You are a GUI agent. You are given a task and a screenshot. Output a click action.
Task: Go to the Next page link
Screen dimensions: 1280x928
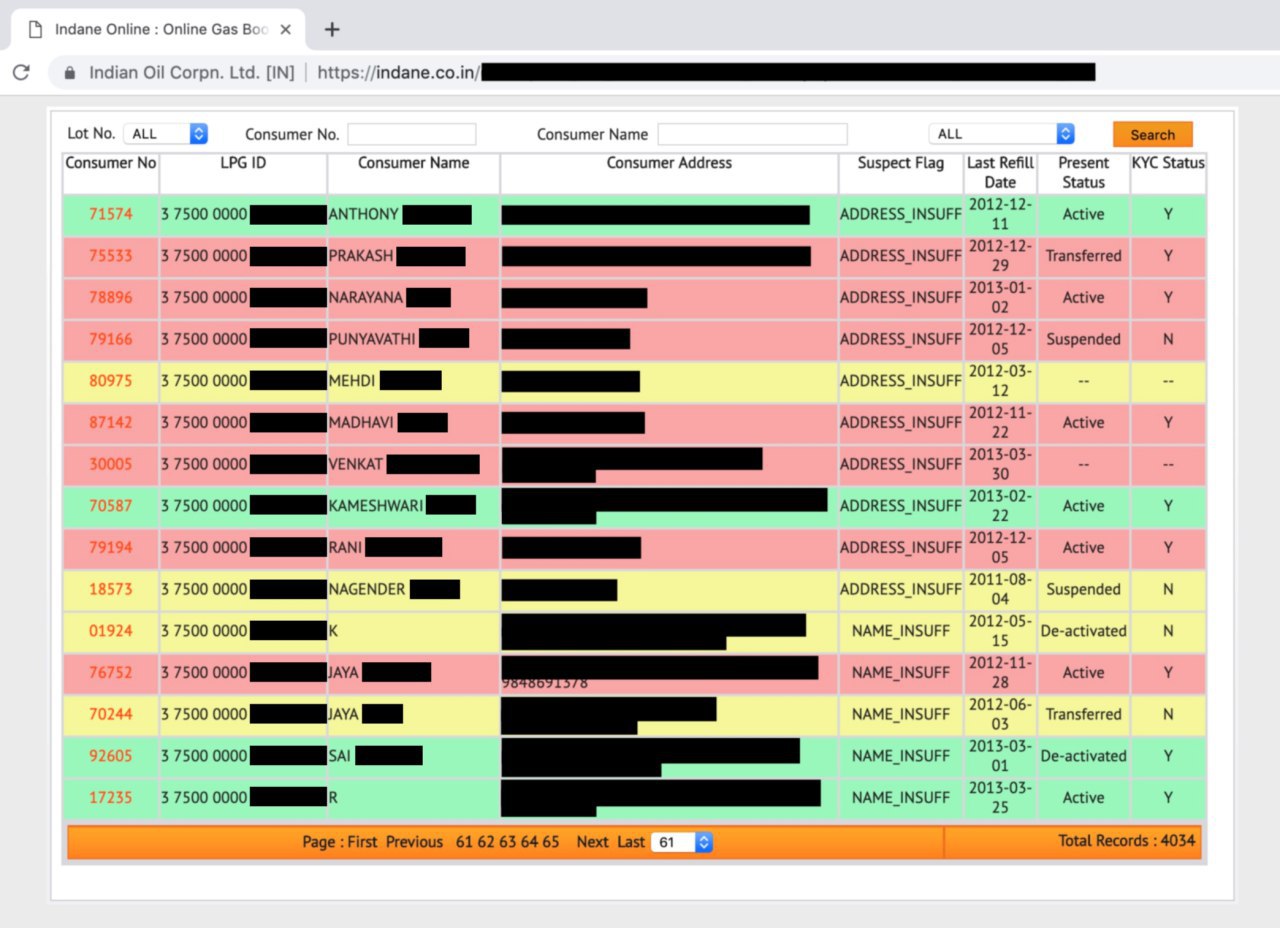592,842
